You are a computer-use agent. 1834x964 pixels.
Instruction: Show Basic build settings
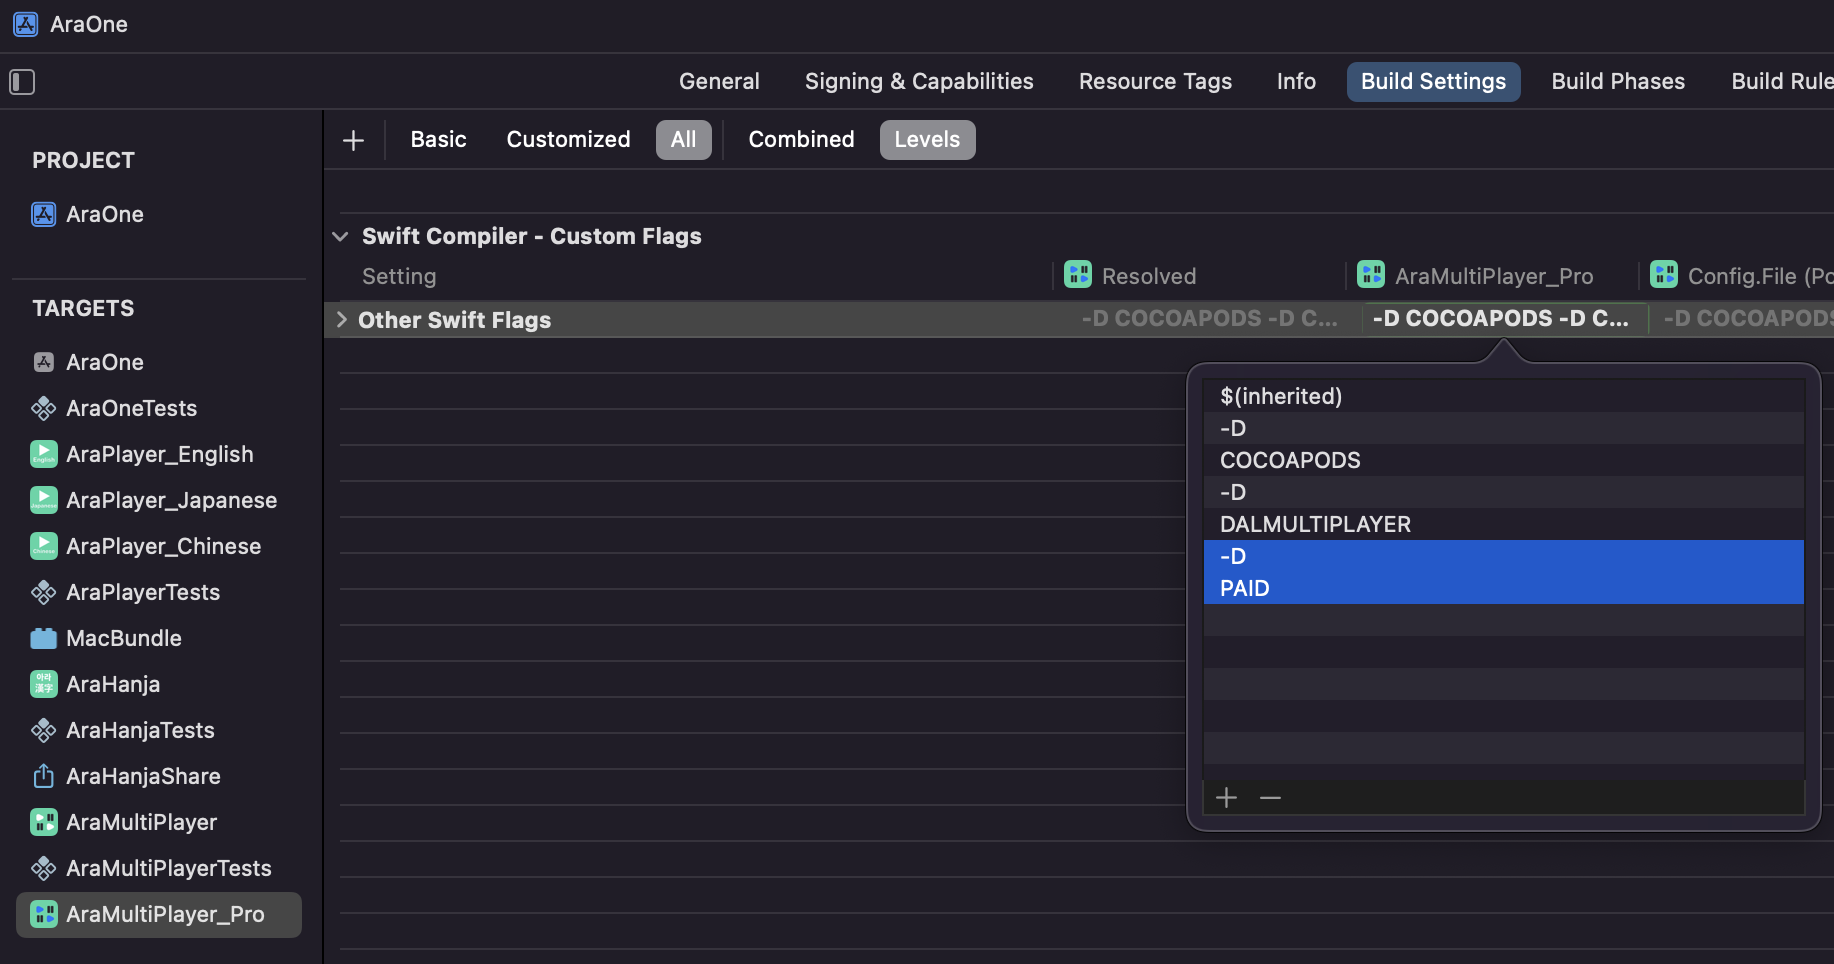(x=438, y=140)
